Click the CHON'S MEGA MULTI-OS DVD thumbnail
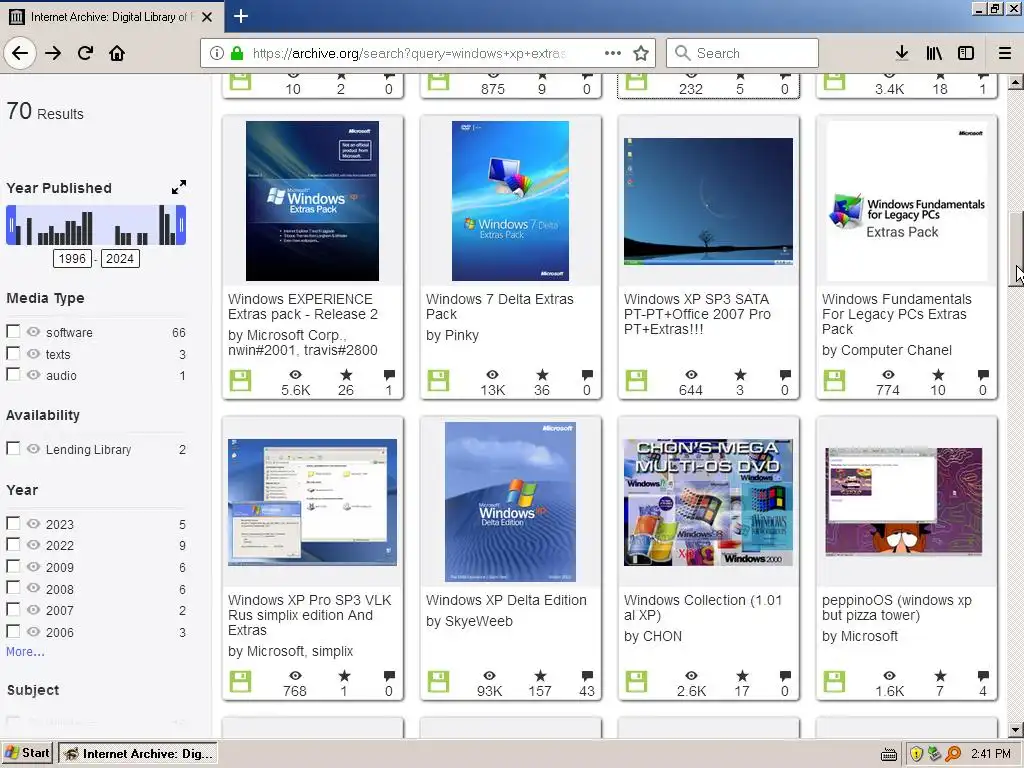Screen dimensions: 1024x768 click(x=708, y=502)
